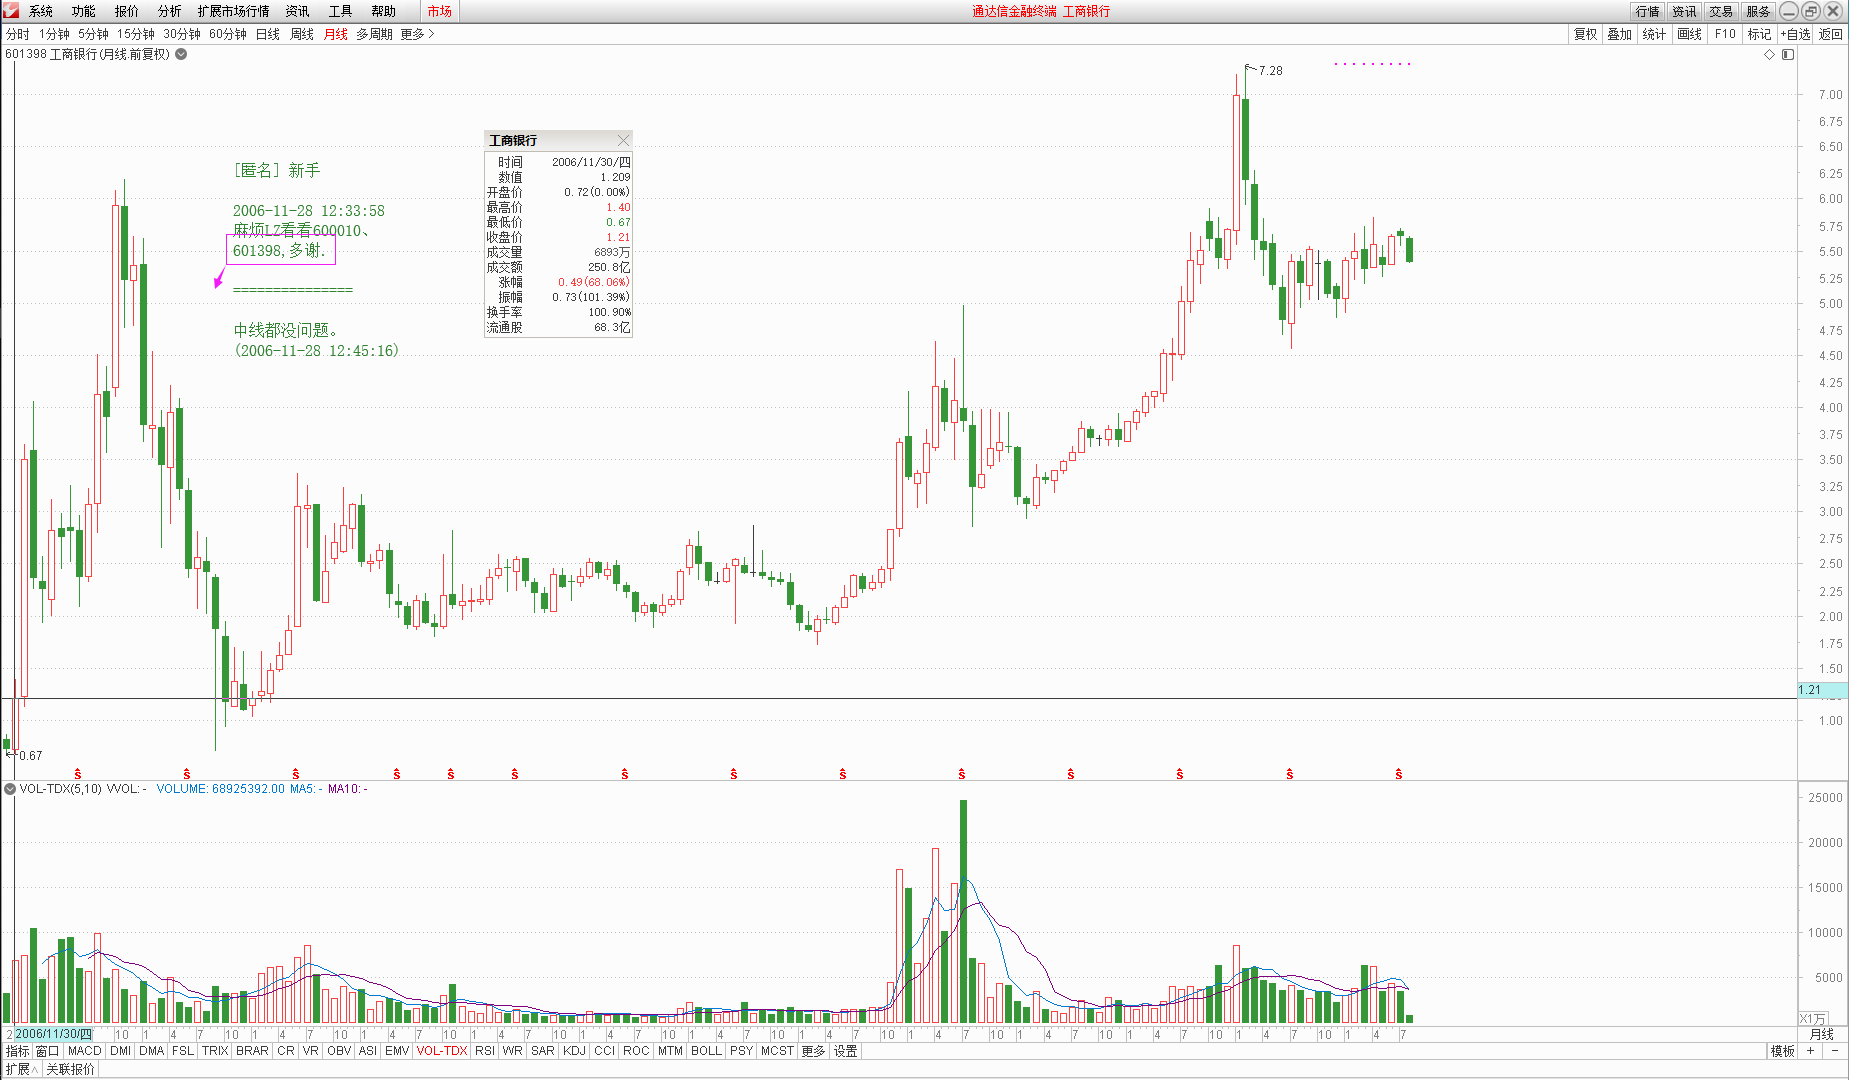This screenshot has width=1849, height=1080.
Task: Switch chart to 日线 period
Action: tap(267, 34)
